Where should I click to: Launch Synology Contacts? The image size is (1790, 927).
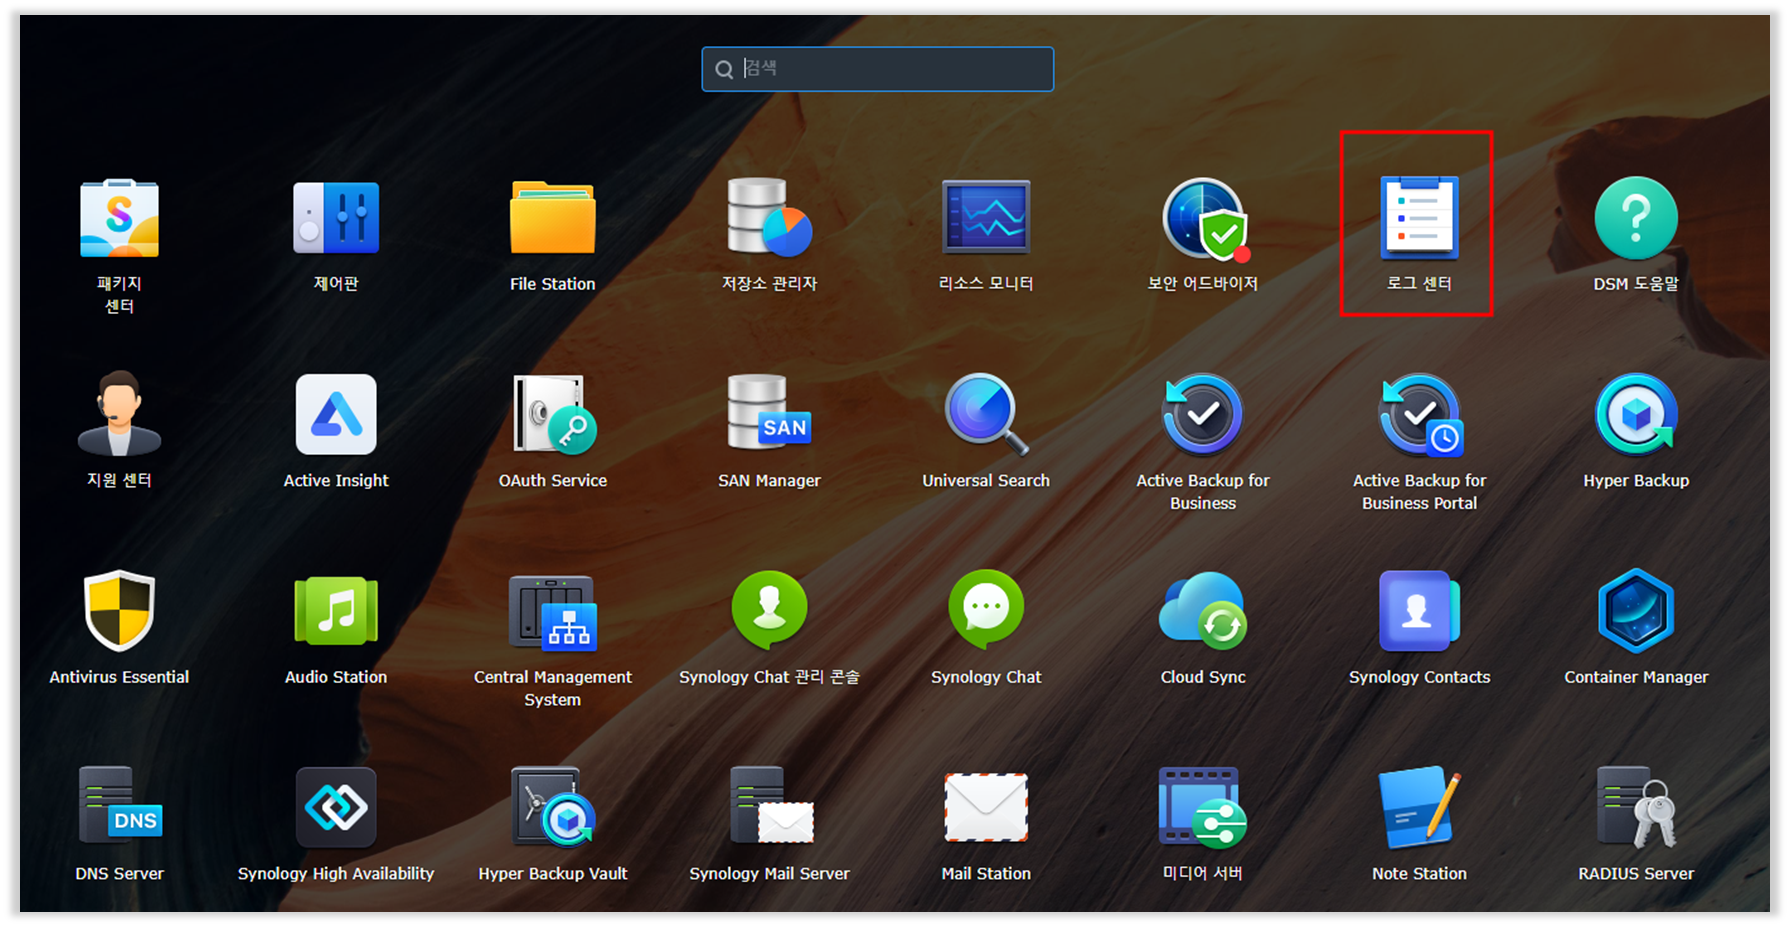point(1419,611)
